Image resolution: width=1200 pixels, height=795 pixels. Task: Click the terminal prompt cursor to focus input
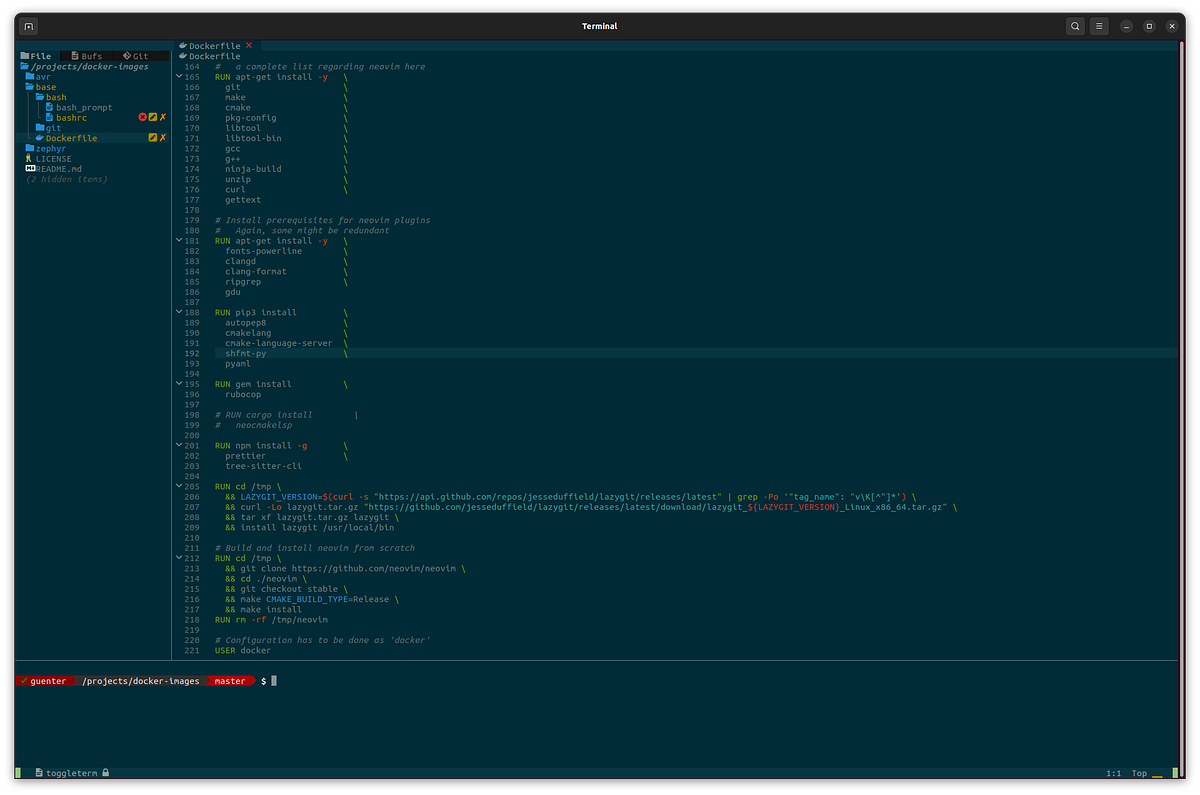coord(274,680)
